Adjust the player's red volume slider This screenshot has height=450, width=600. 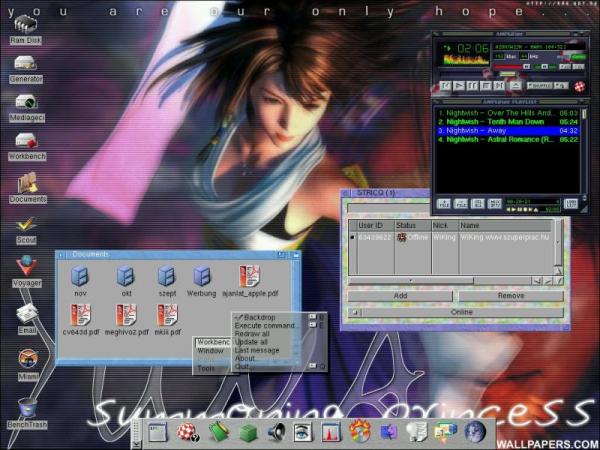pyautogui.click(x=513, y=67)
